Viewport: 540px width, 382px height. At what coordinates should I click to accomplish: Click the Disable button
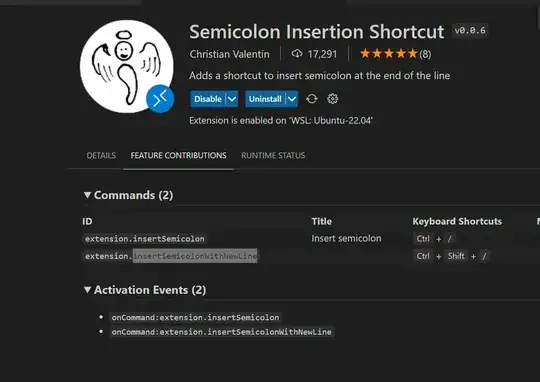click(208, 99)
